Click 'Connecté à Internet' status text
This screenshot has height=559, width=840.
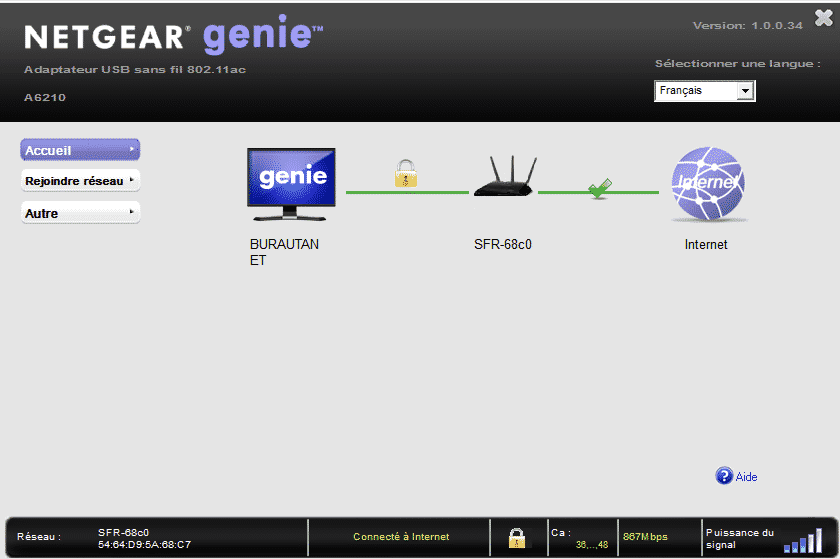(401, 536)
